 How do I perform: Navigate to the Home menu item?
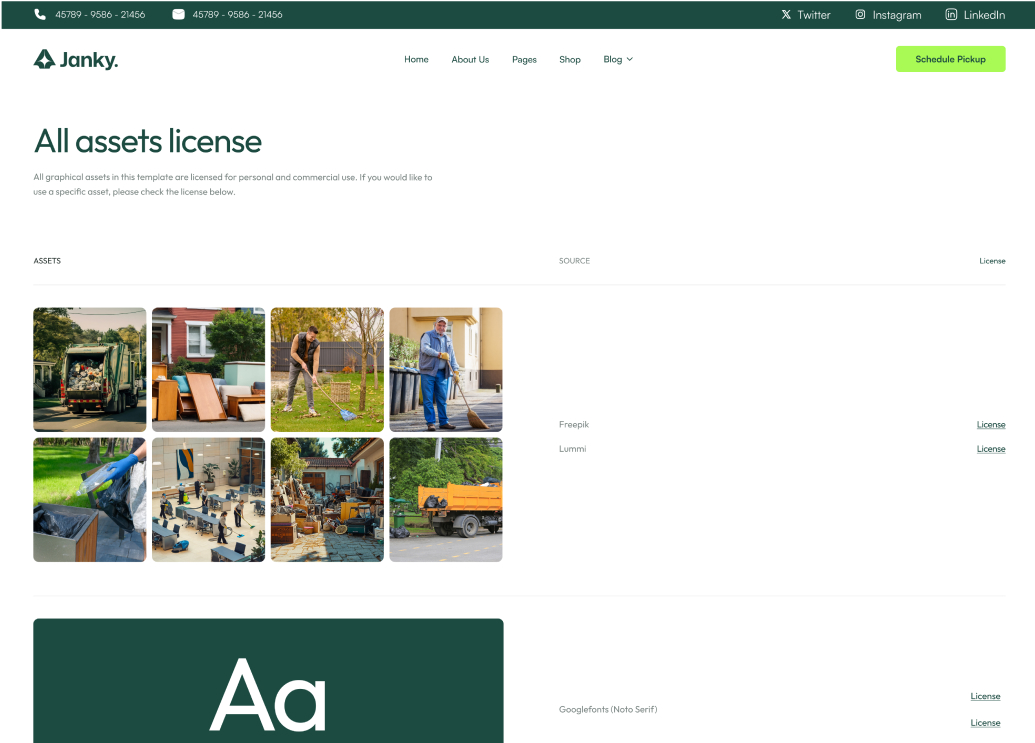(416, 59)
